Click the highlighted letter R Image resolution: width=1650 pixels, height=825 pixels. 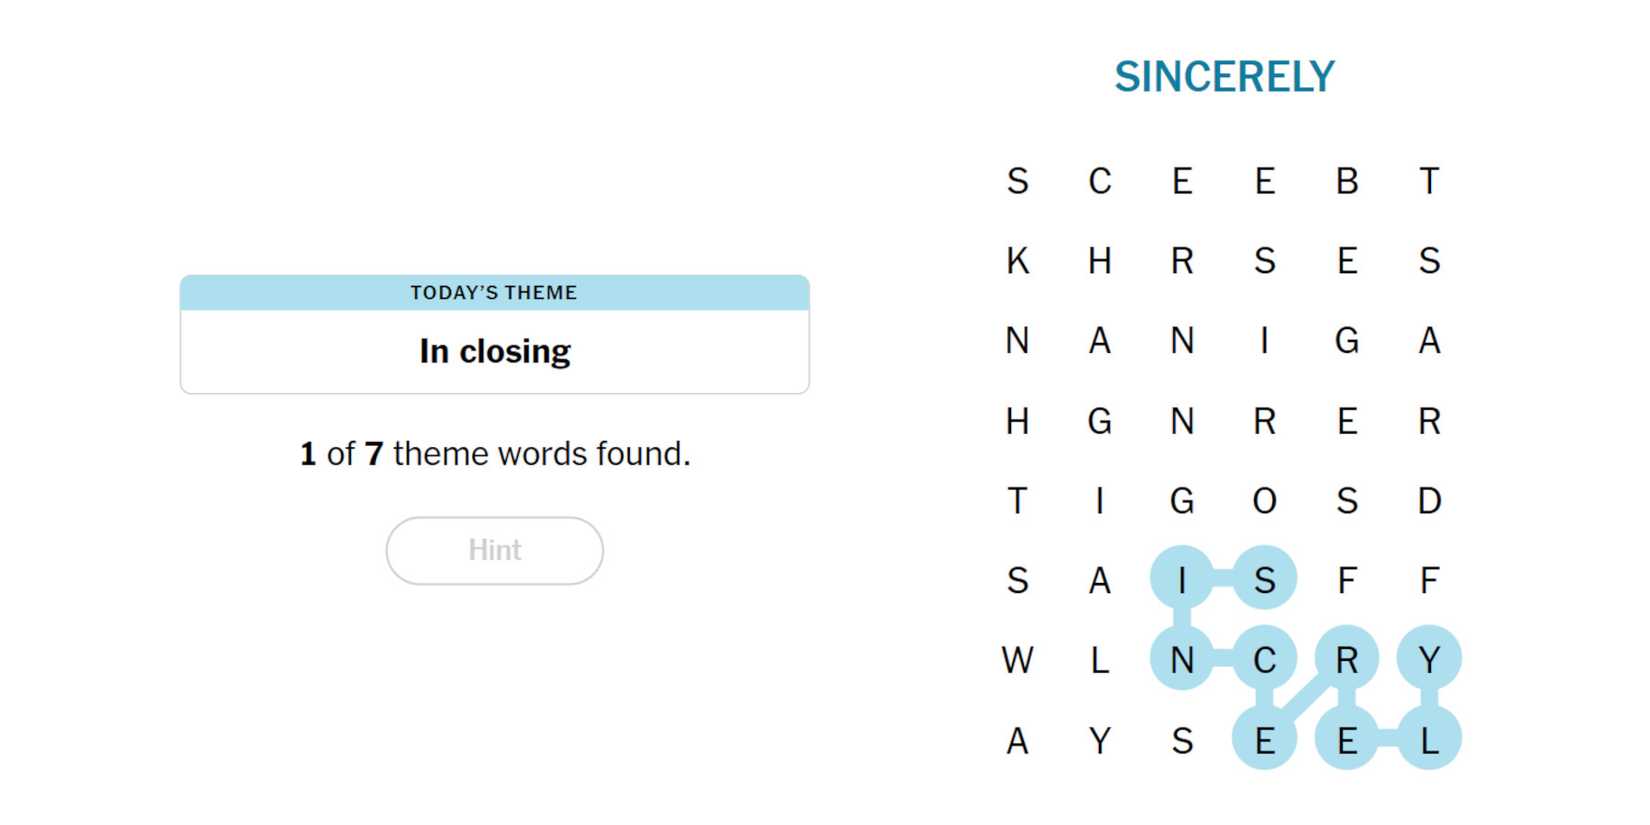(1347, 660)
